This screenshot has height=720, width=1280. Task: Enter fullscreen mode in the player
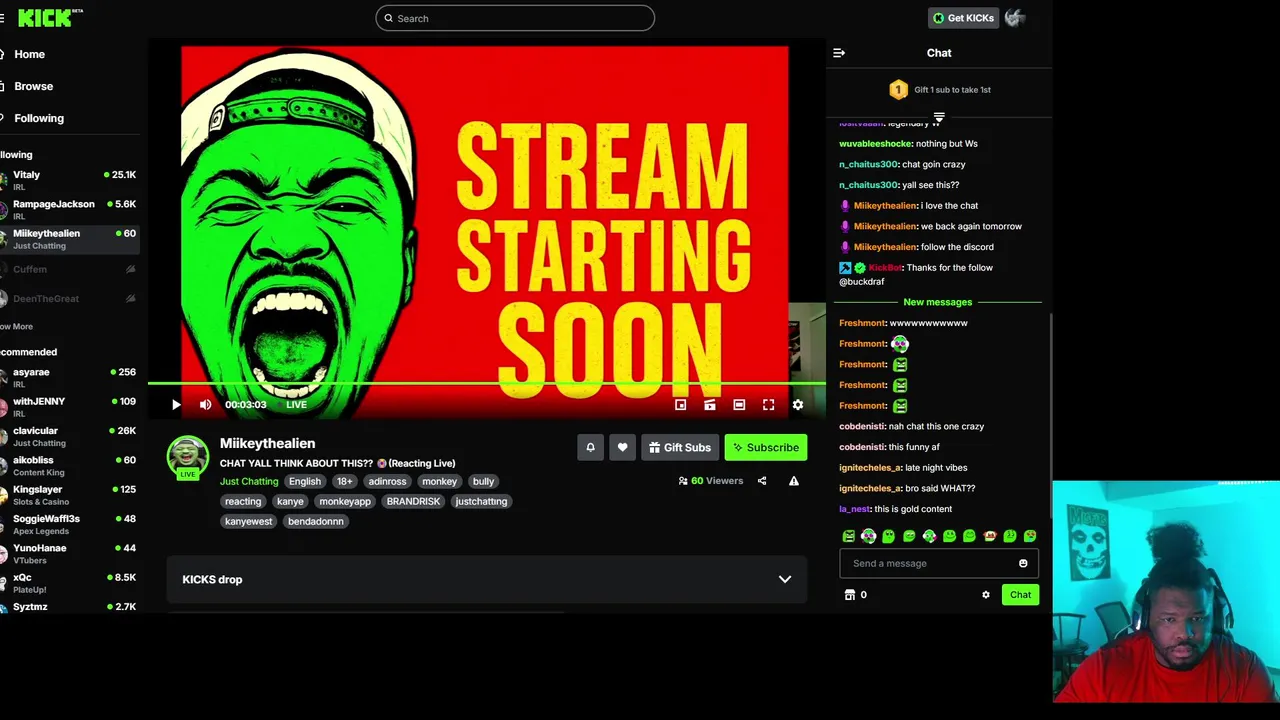tap(768, 405)
